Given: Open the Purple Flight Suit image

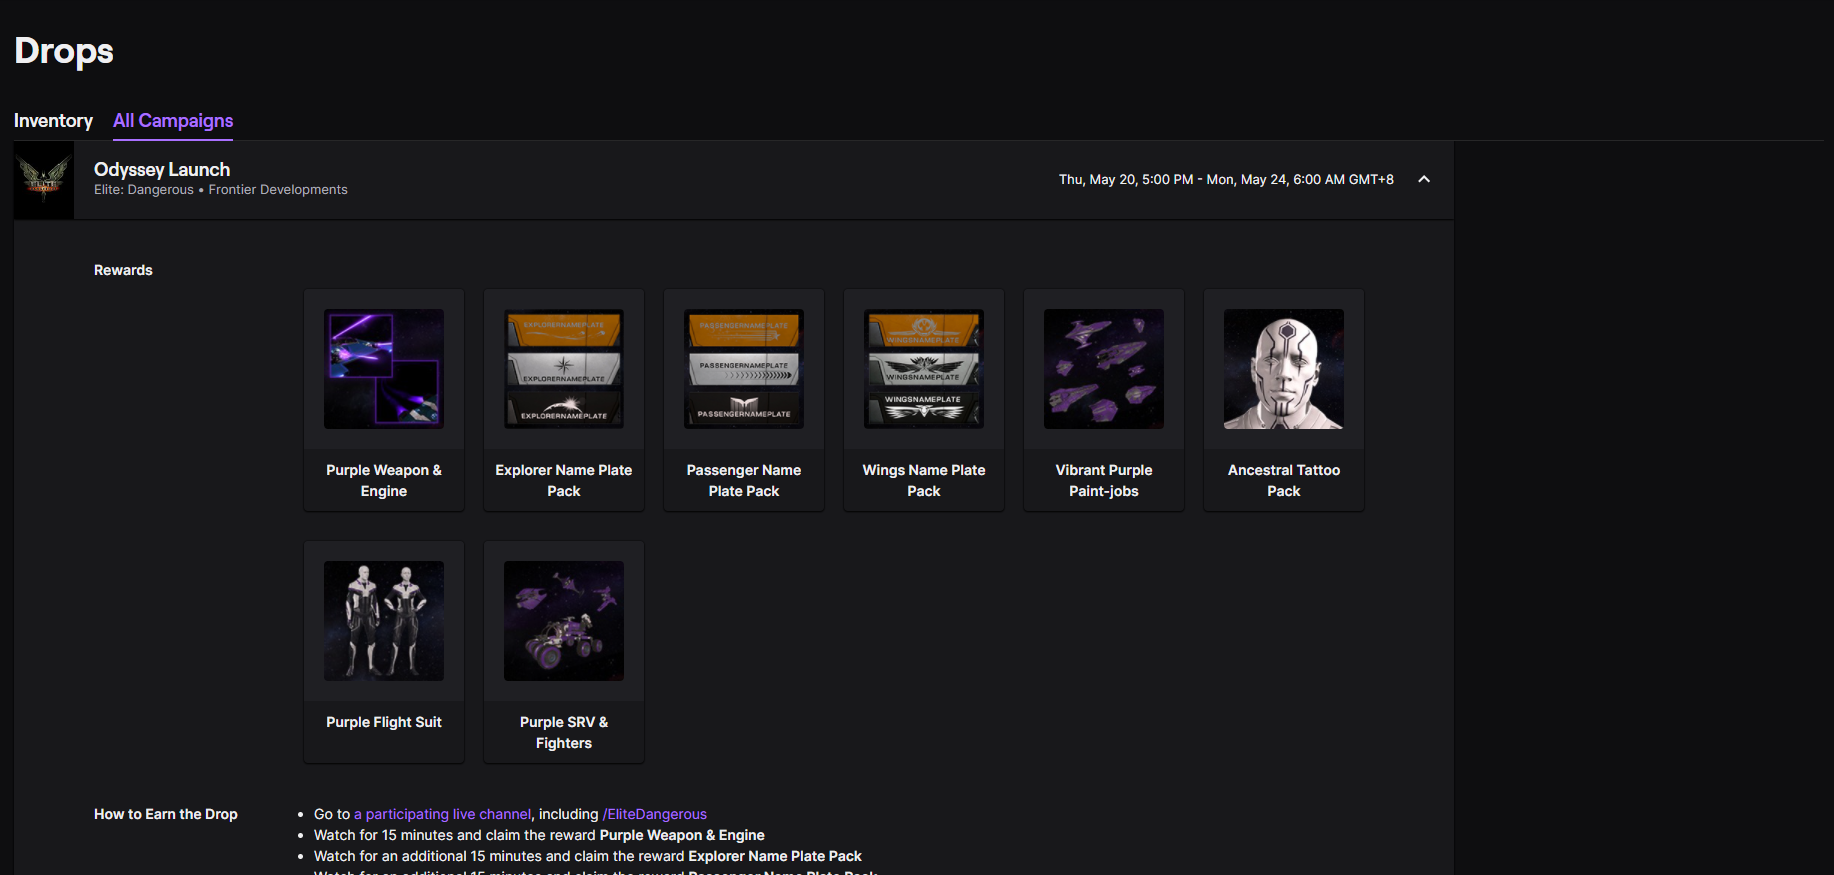Looking at the screenshot, I should point(384,621).
